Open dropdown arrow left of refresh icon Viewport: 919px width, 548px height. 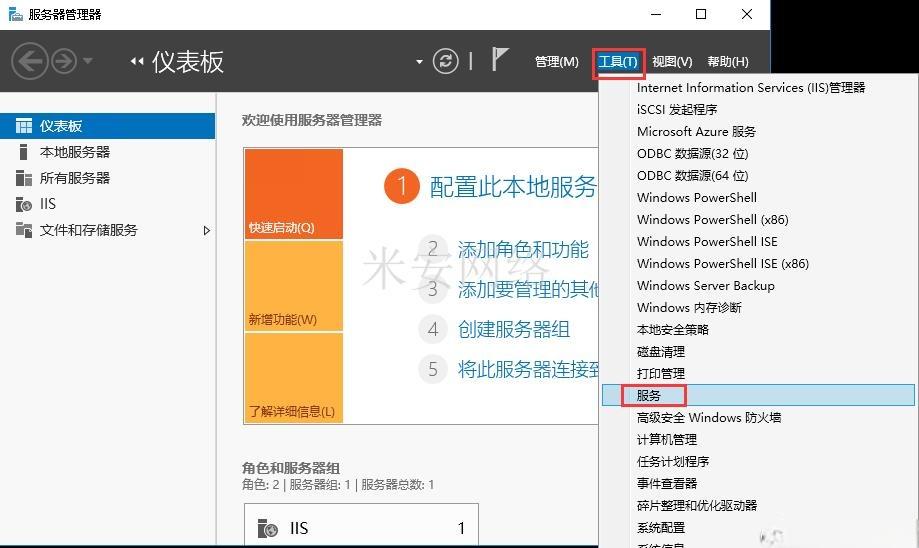pos(419,62)
